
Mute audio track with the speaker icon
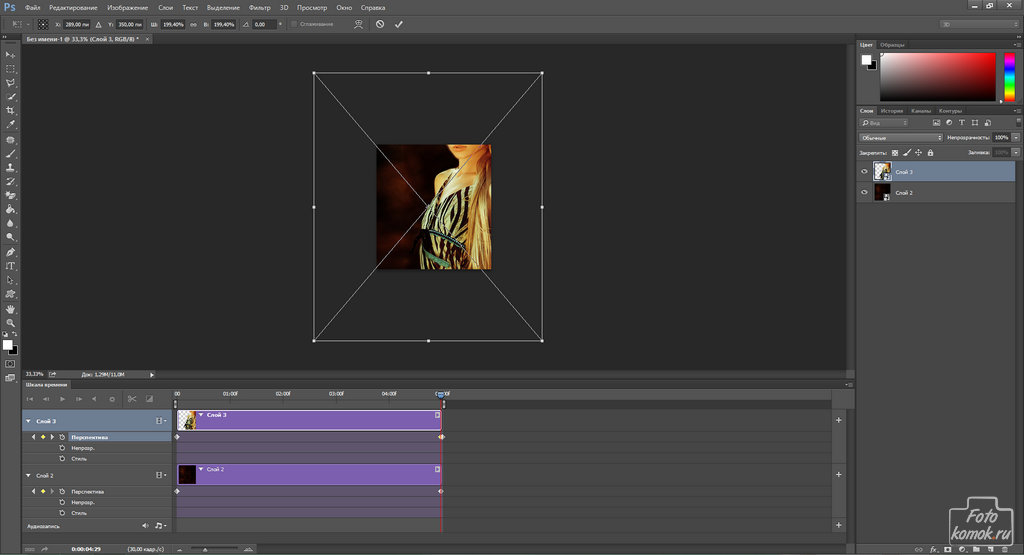145,525
